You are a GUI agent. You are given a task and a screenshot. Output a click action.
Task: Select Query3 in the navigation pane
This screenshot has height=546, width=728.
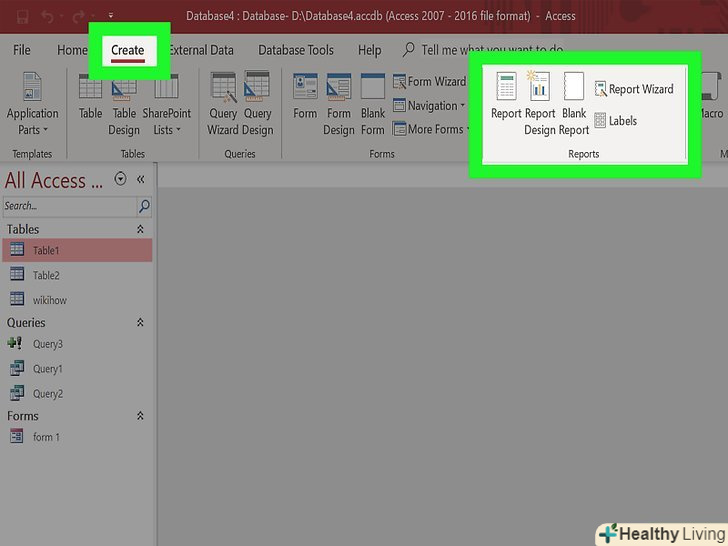coord(77,344)
